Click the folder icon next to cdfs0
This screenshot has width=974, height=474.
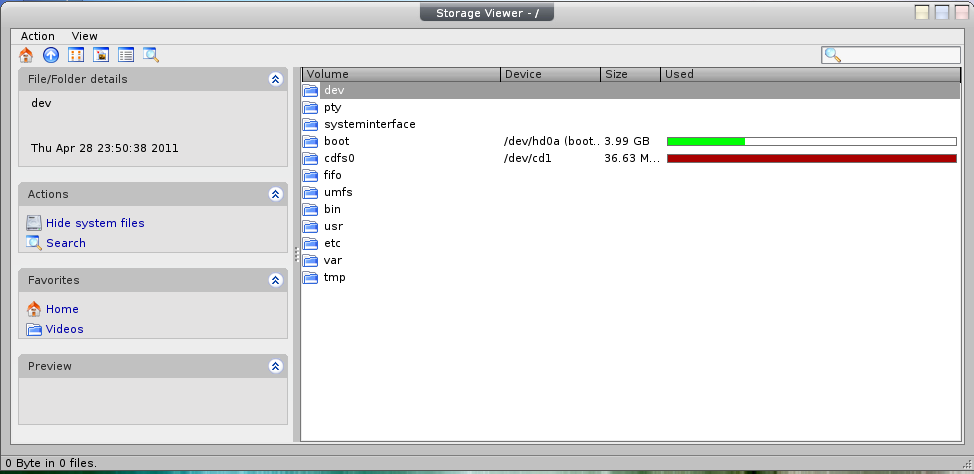tap(311, 158)
